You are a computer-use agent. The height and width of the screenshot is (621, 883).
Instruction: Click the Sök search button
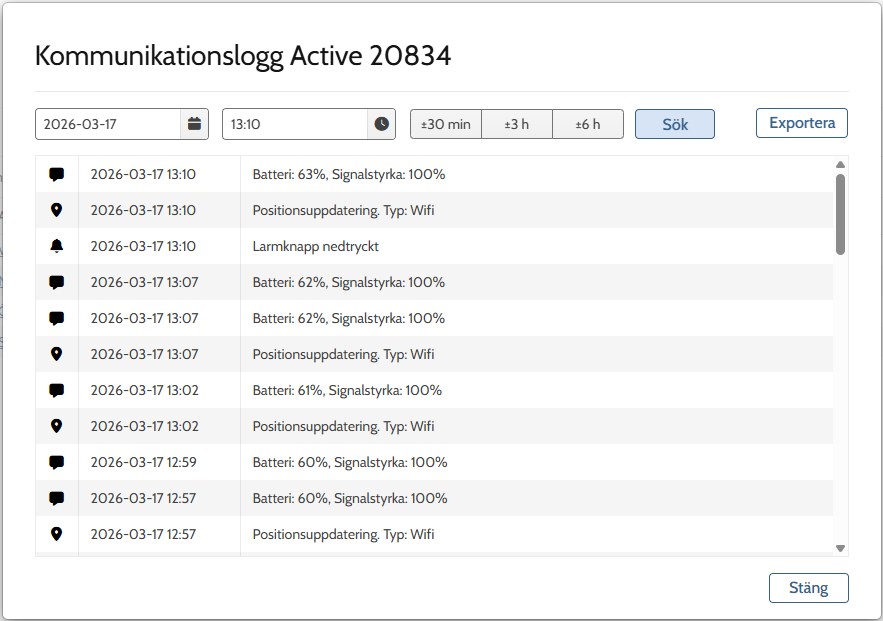coord(675,124)
